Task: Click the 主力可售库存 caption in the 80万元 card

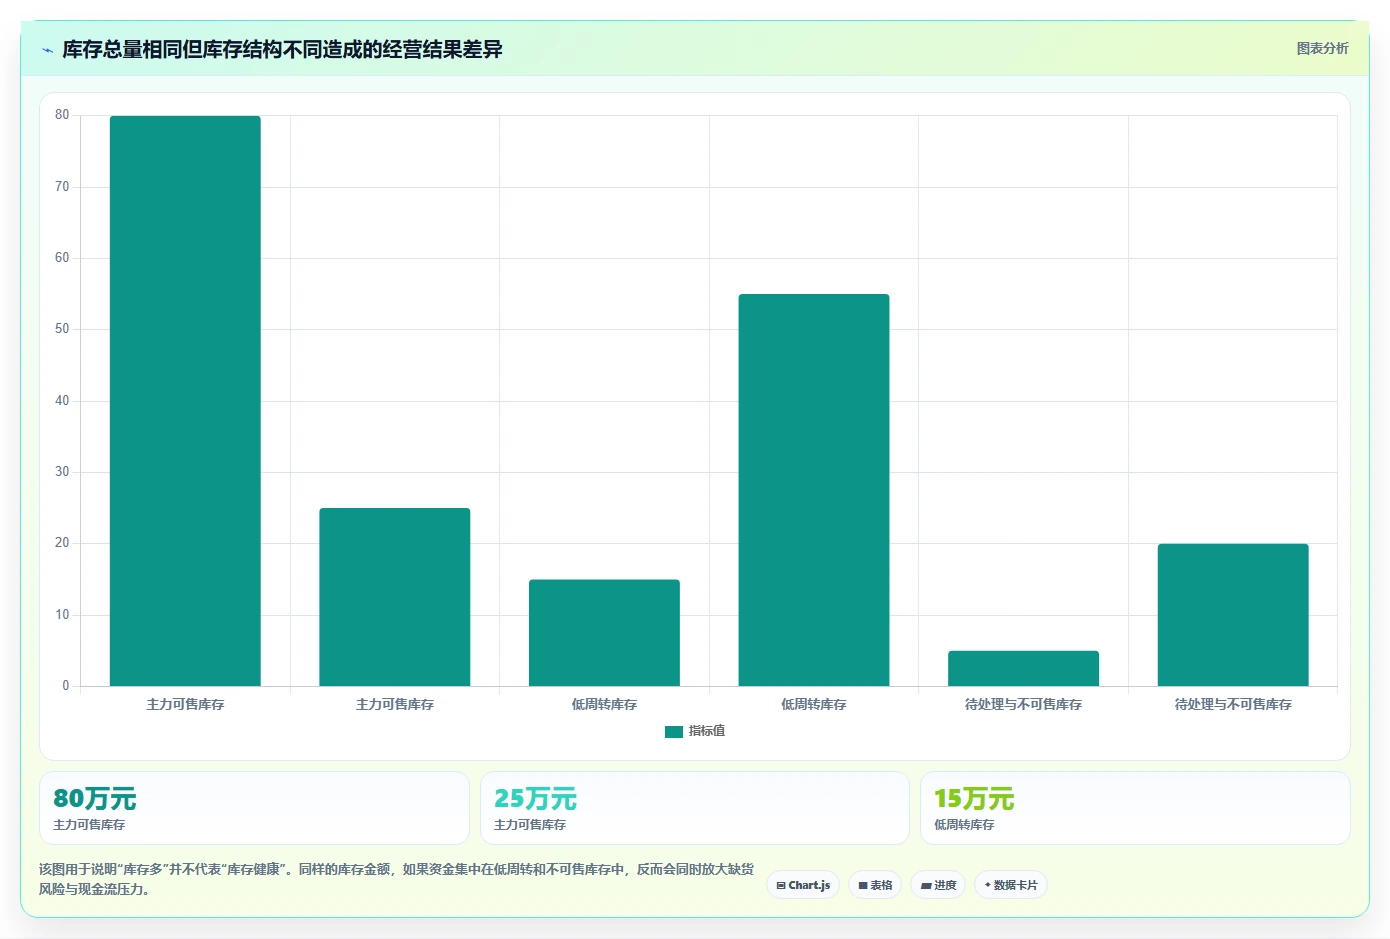Action: click(89, 825)
